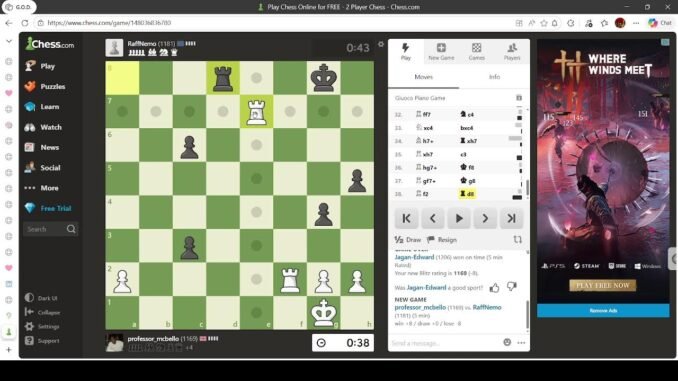Step forward one move
Image resolution: width=678 pixels, height=381 pixels.
click(485, 218)
